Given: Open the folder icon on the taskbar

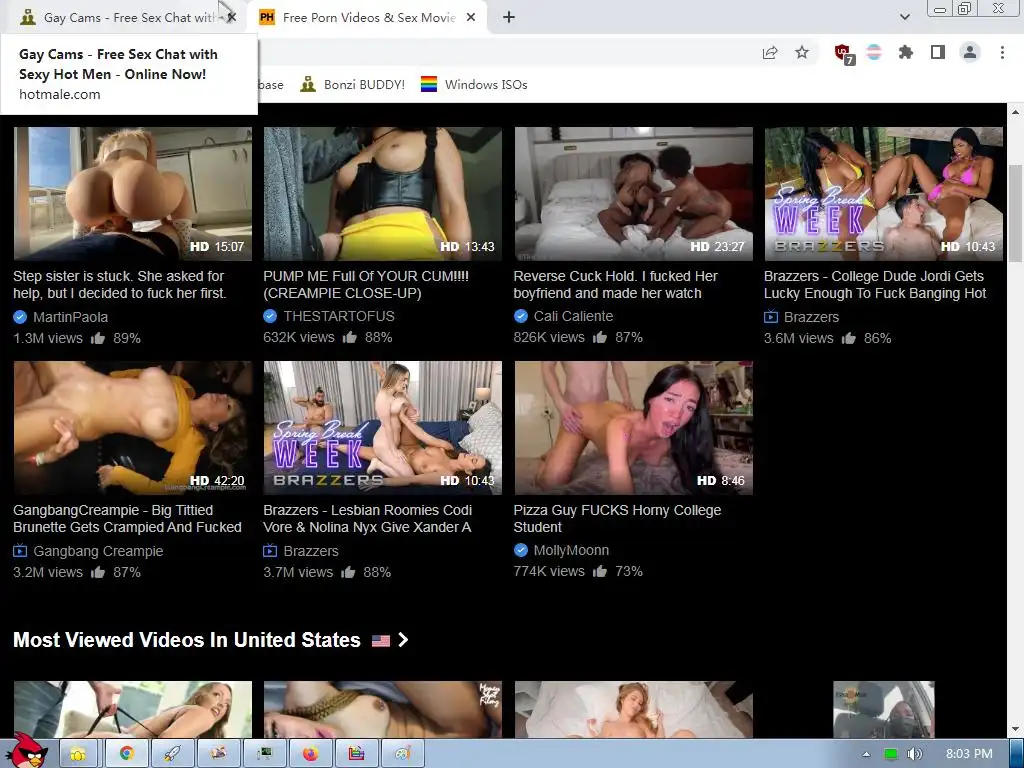Looking at the screenshot, I should pyautogui.click(x=78, y=754).
